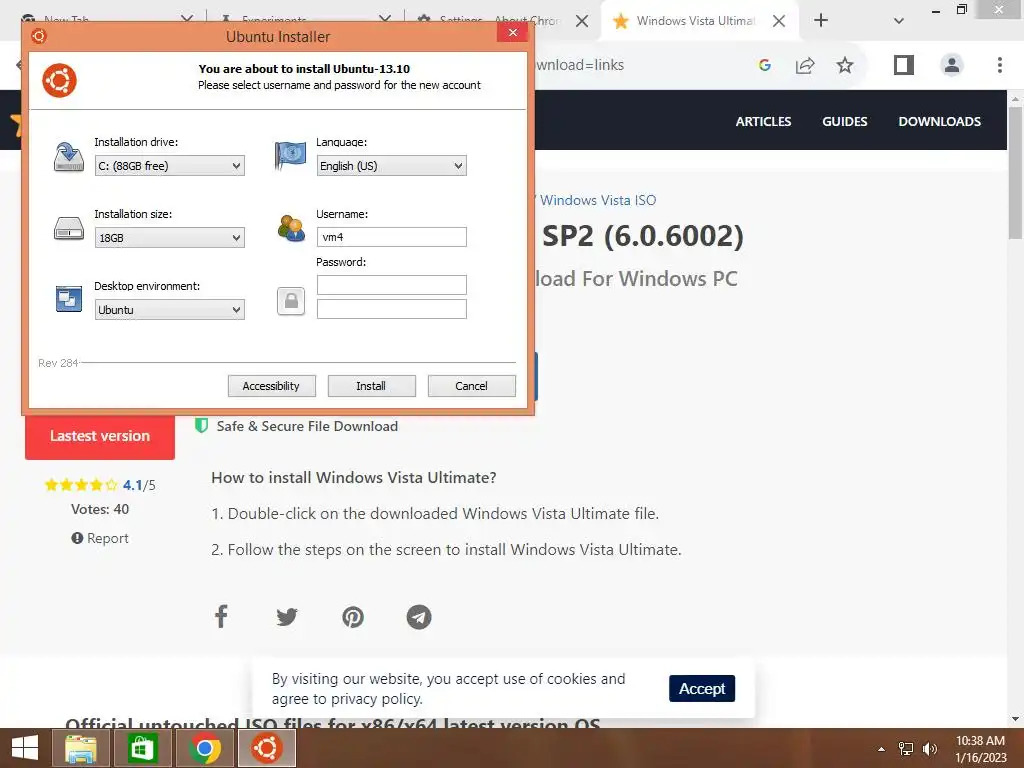
Task: Follow the Windows Vista ISO breadcrumb link
Action: pyautogui.click(x=598, y=200)
